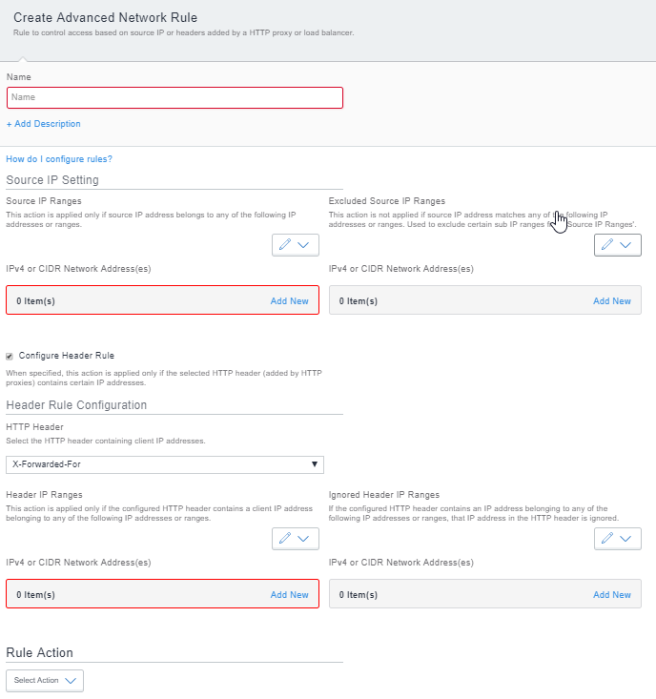Screen dimensions: 656x699
Task: Click the Header IP Ranges pencil edit icon
Action: pyautogui.click(x=285, y=539)
